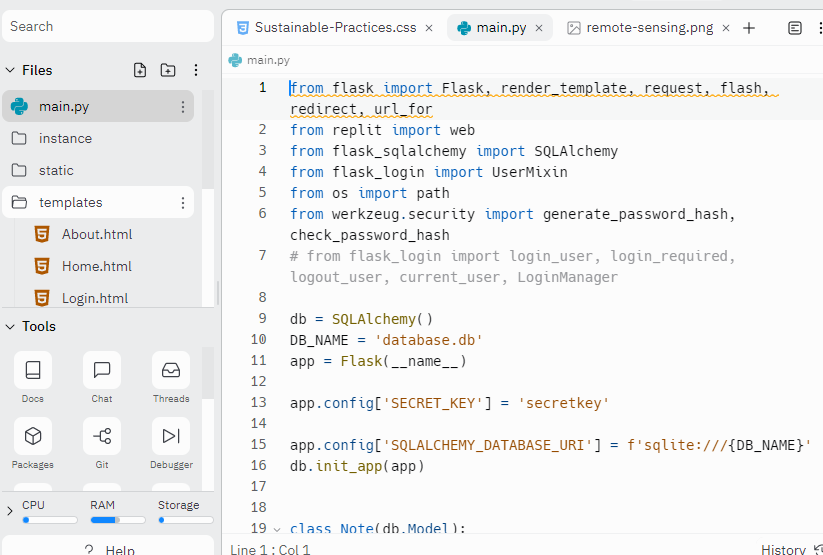Close the Sustainable-Practices.css tab
Image resolution: width=823 pixels, height=555 pixels.
click(429, 28)
